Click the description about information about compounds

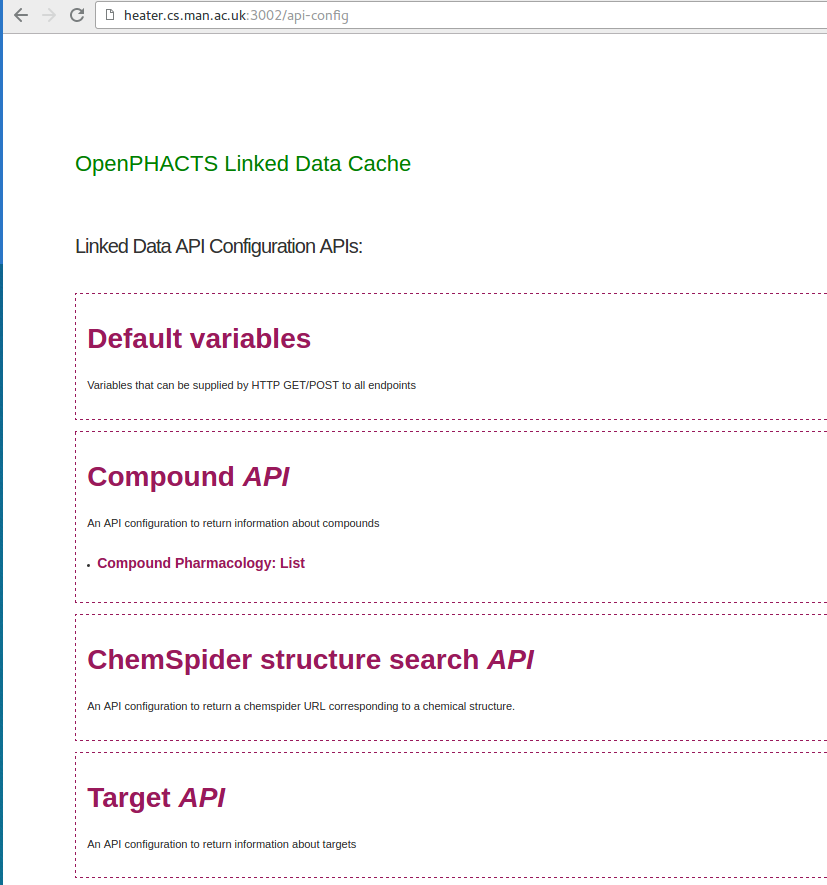[233, 523]
